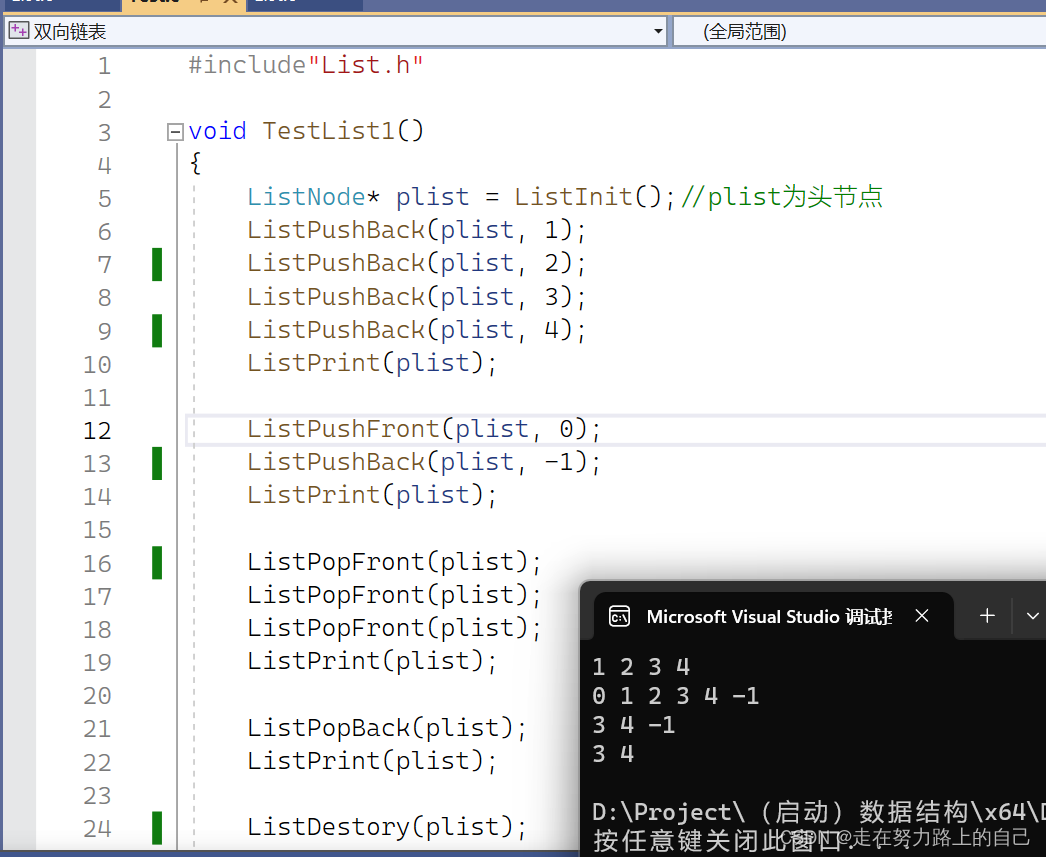Open the (全局范围) scope combo box

pyautogui.click(x=859, y=31)
